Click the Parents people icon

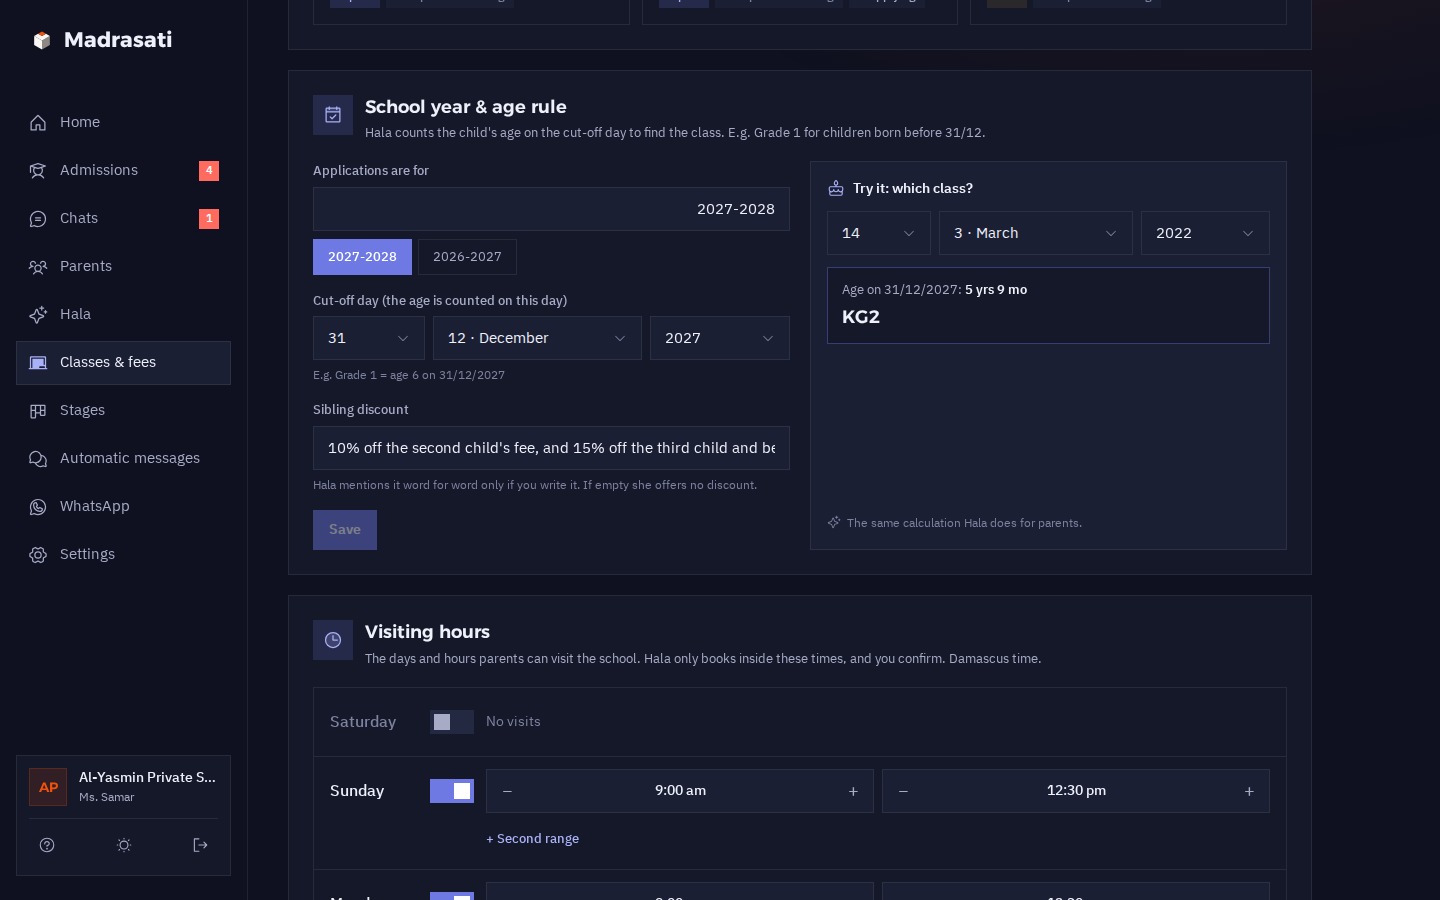[x=38, y=267]
